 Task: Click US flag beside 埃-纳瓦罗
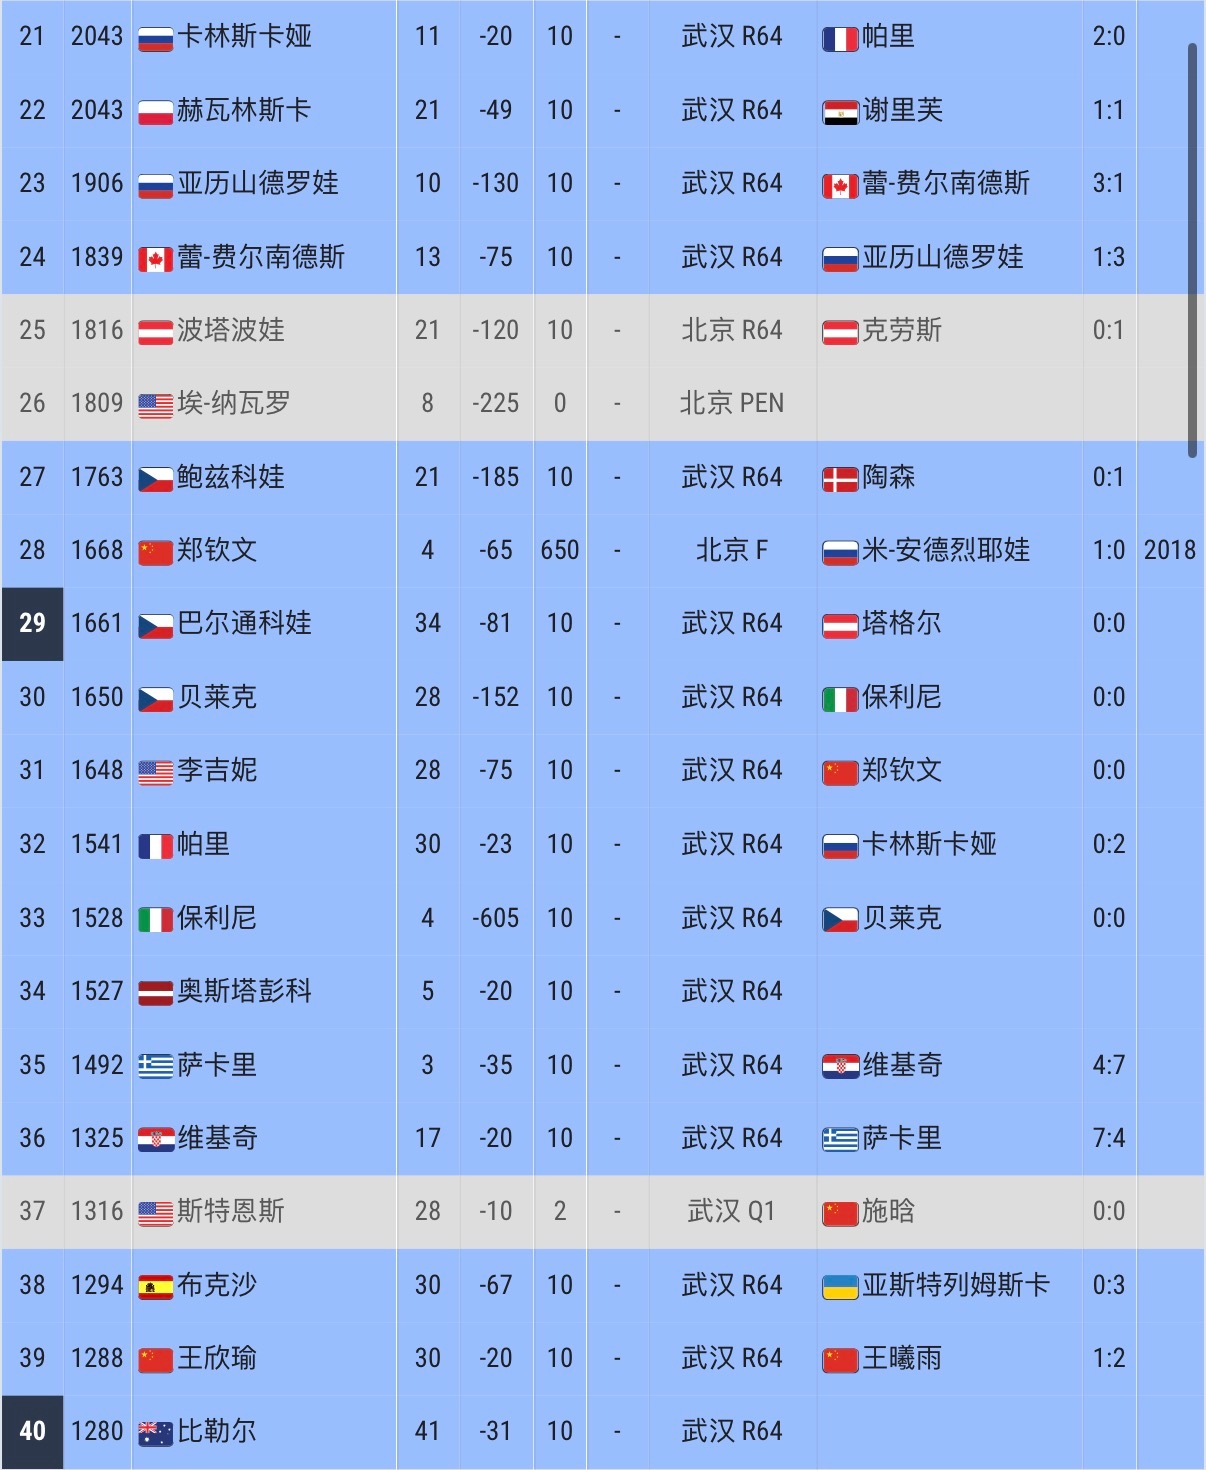tap(155, 406)
